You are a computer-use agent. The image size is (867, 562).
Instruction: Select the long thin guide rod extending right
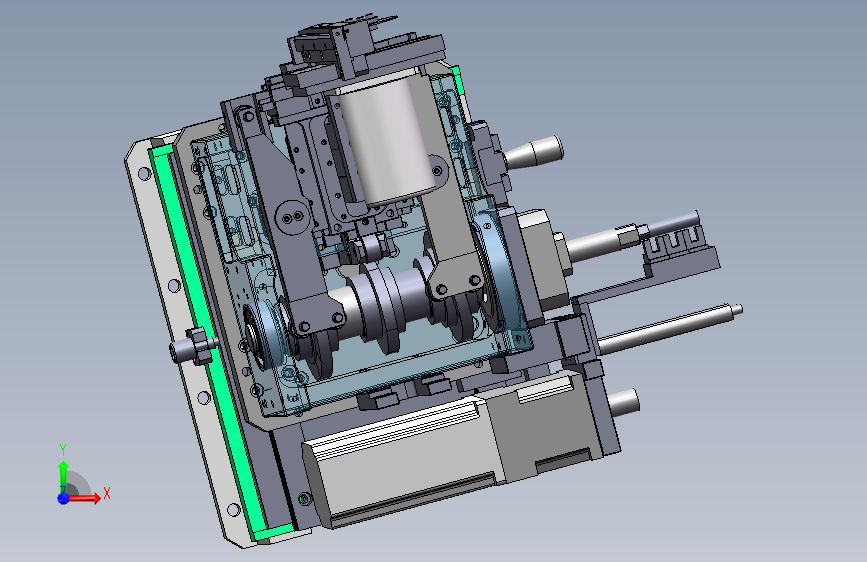coord(669,328)
